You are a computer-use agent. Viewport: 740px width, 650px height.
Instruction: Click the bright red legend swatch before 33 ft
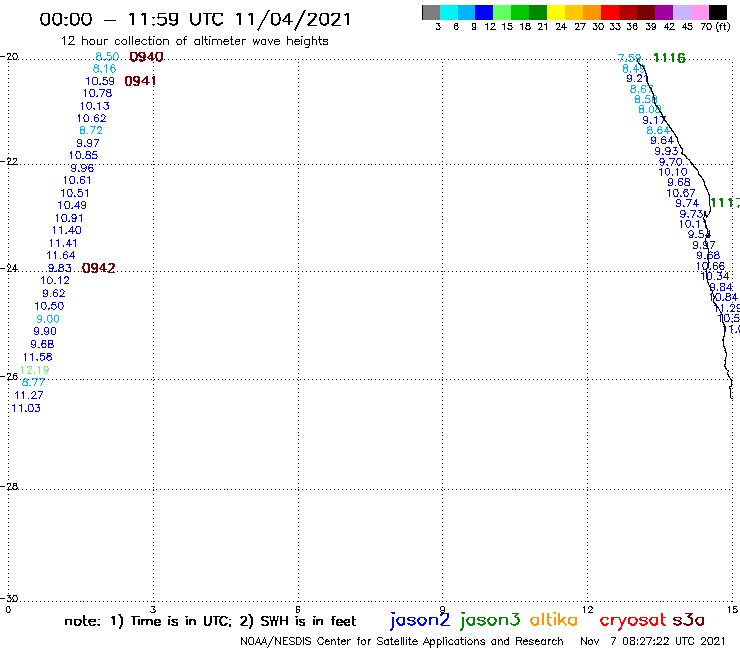tap(610, 13)
